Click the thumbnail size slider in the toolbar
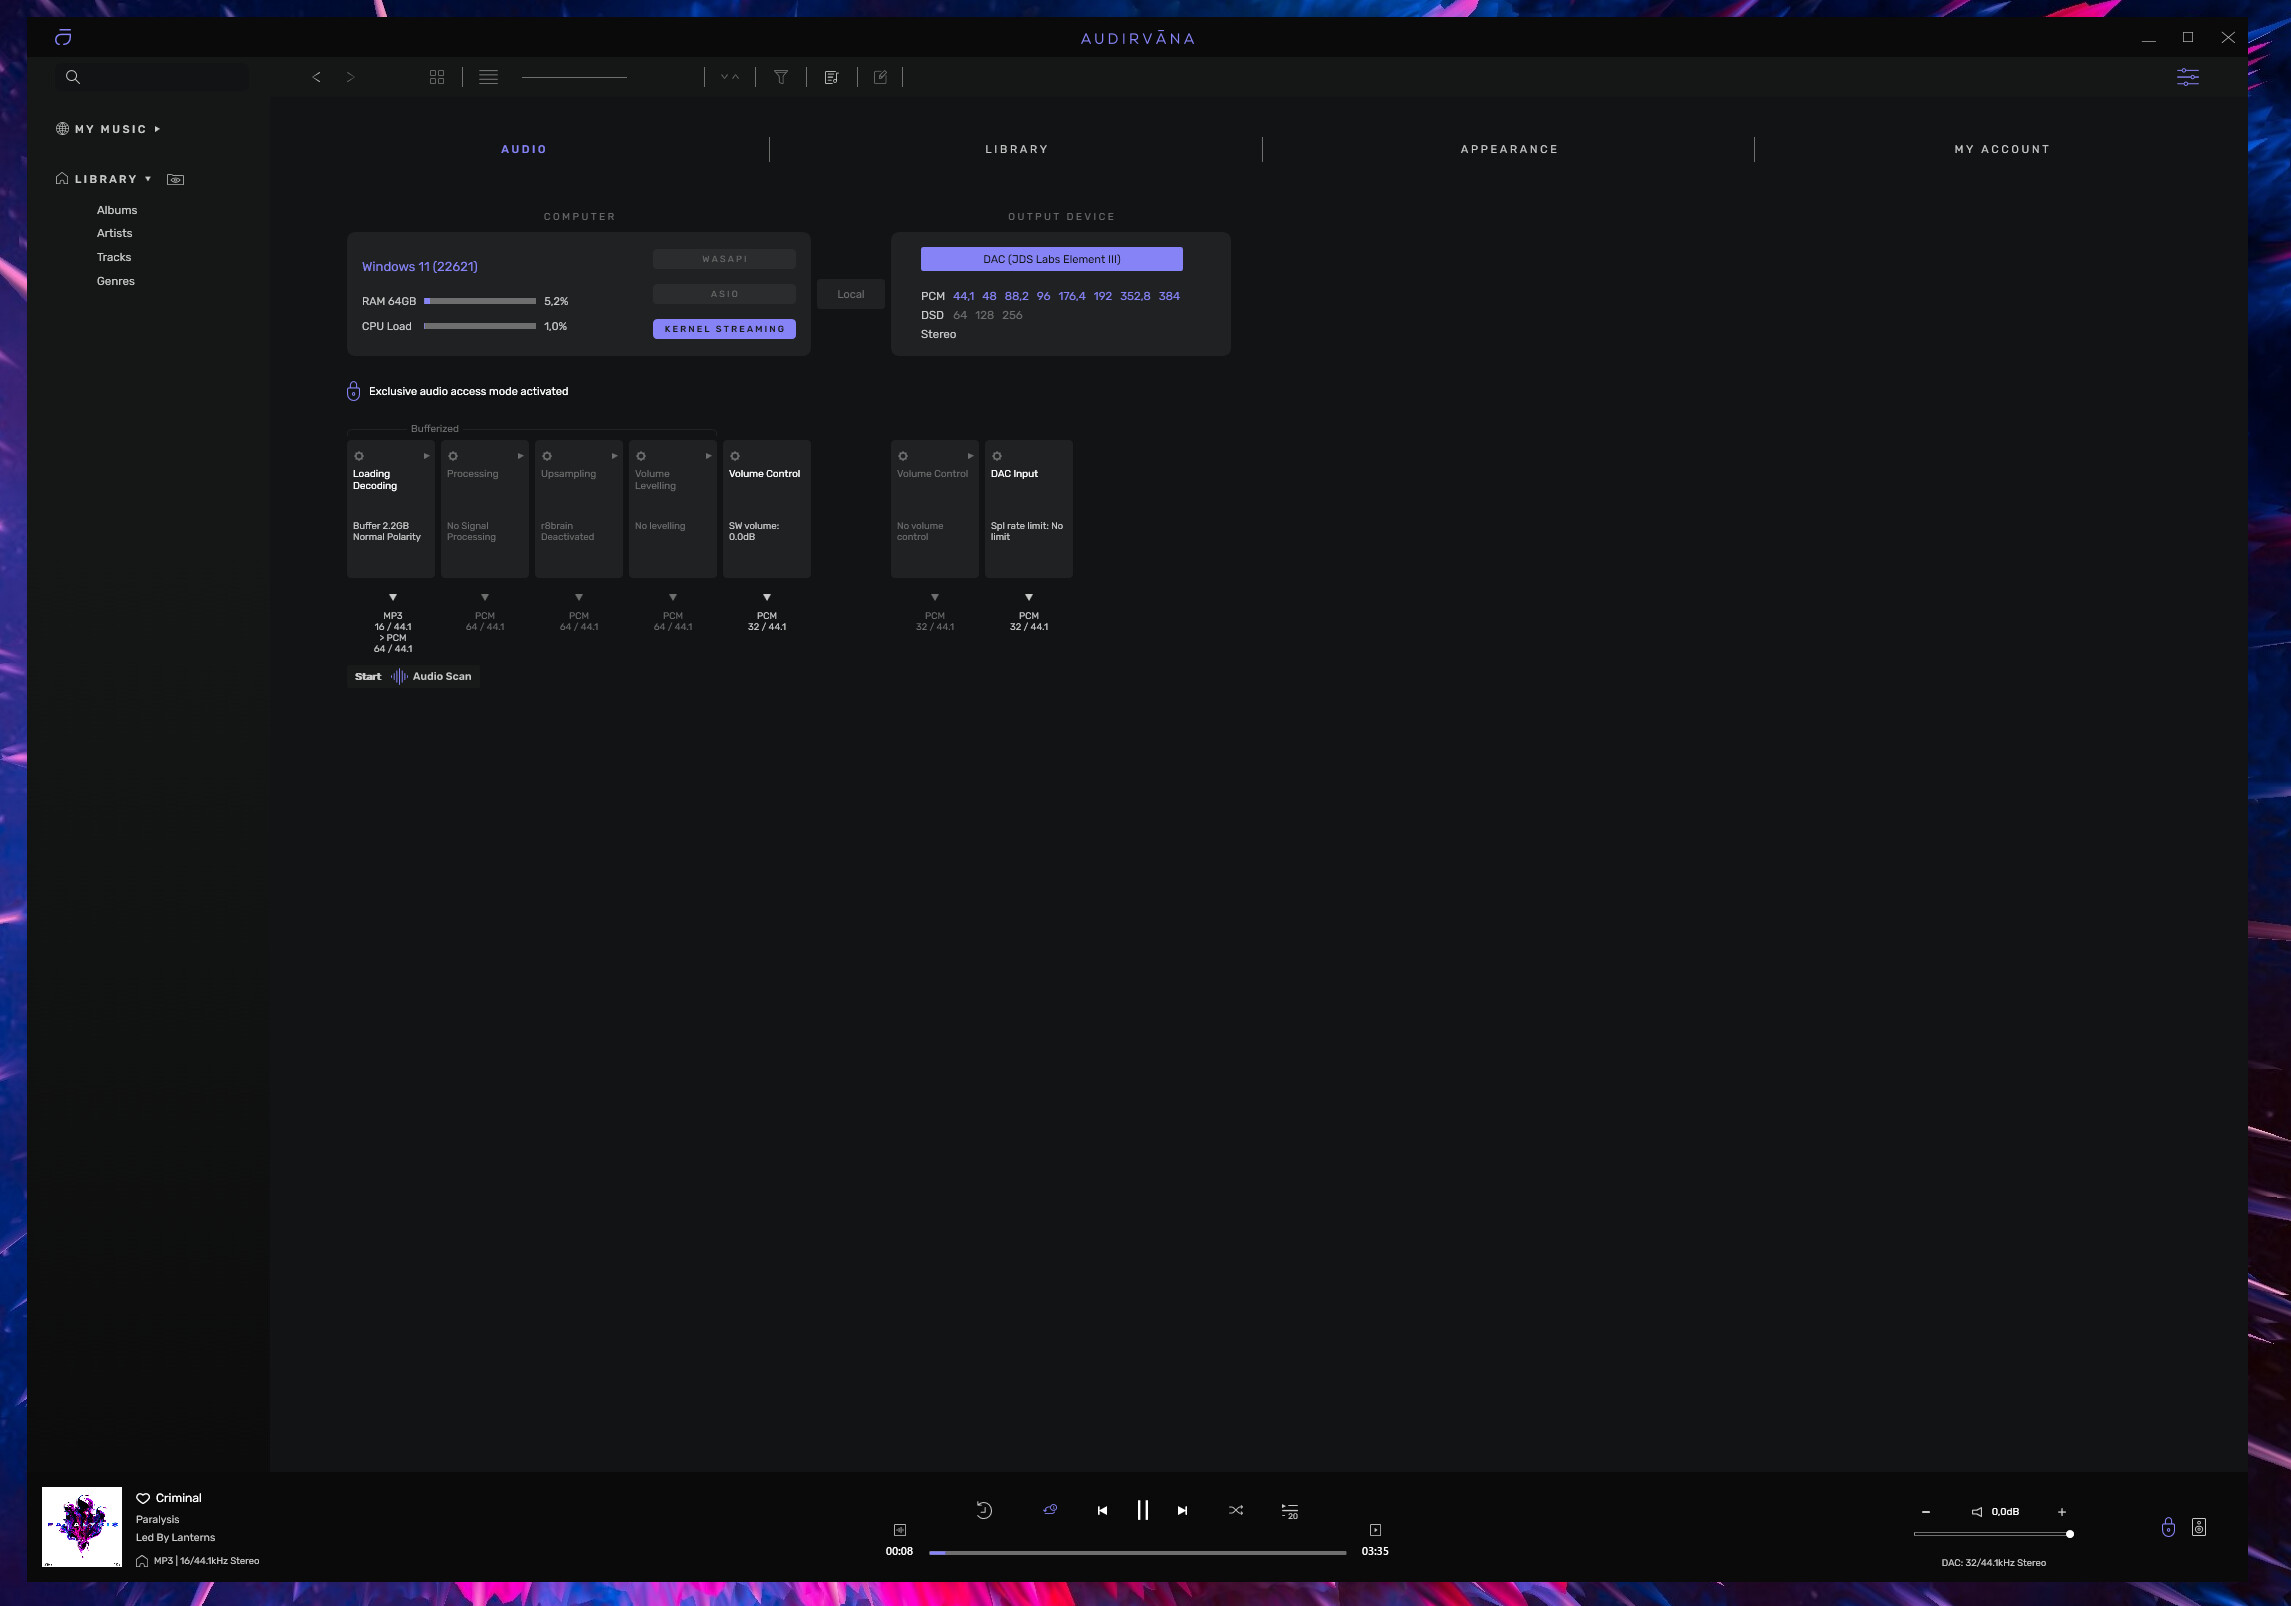The height and width of the screenshot is (1606, 2291). pyautogui.click(x=574, y=77)
